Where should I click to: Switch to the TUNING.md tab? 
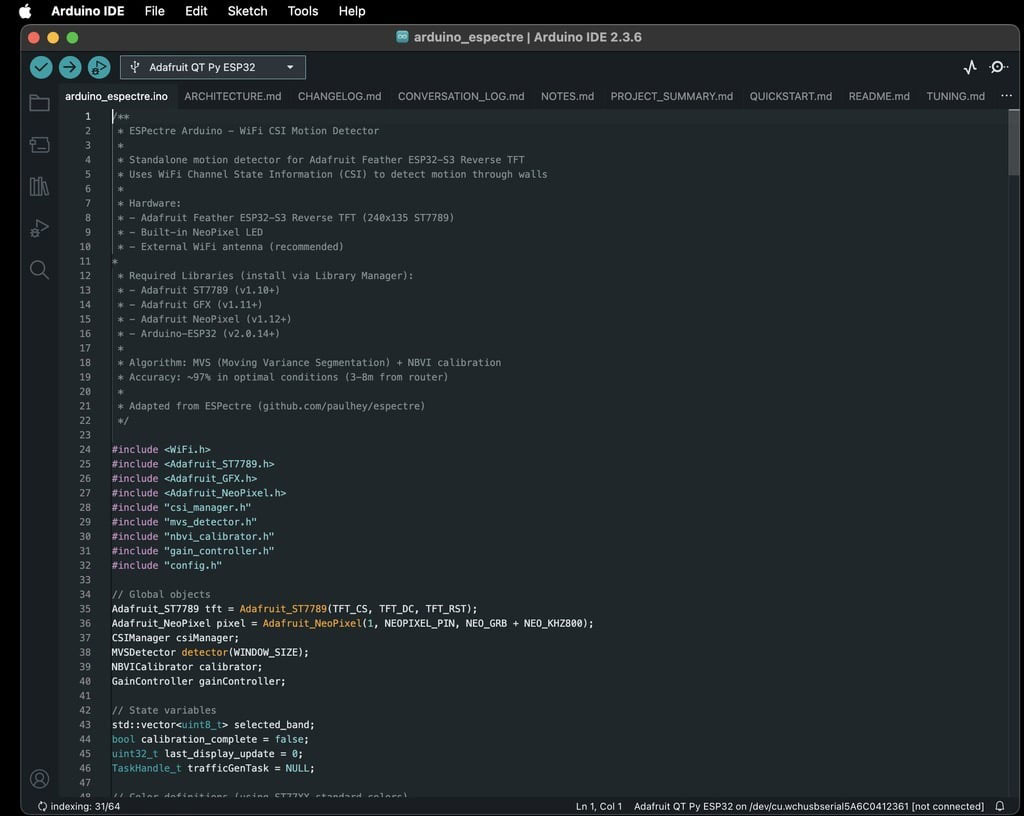tap(955, 96)
